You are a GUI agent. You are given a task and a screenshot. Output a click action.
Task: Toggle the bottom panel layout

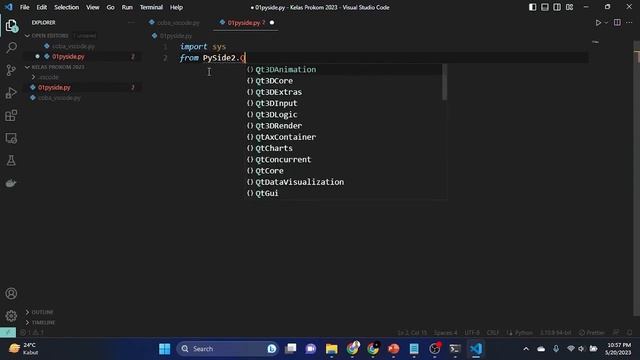click(x=545, y=7)
